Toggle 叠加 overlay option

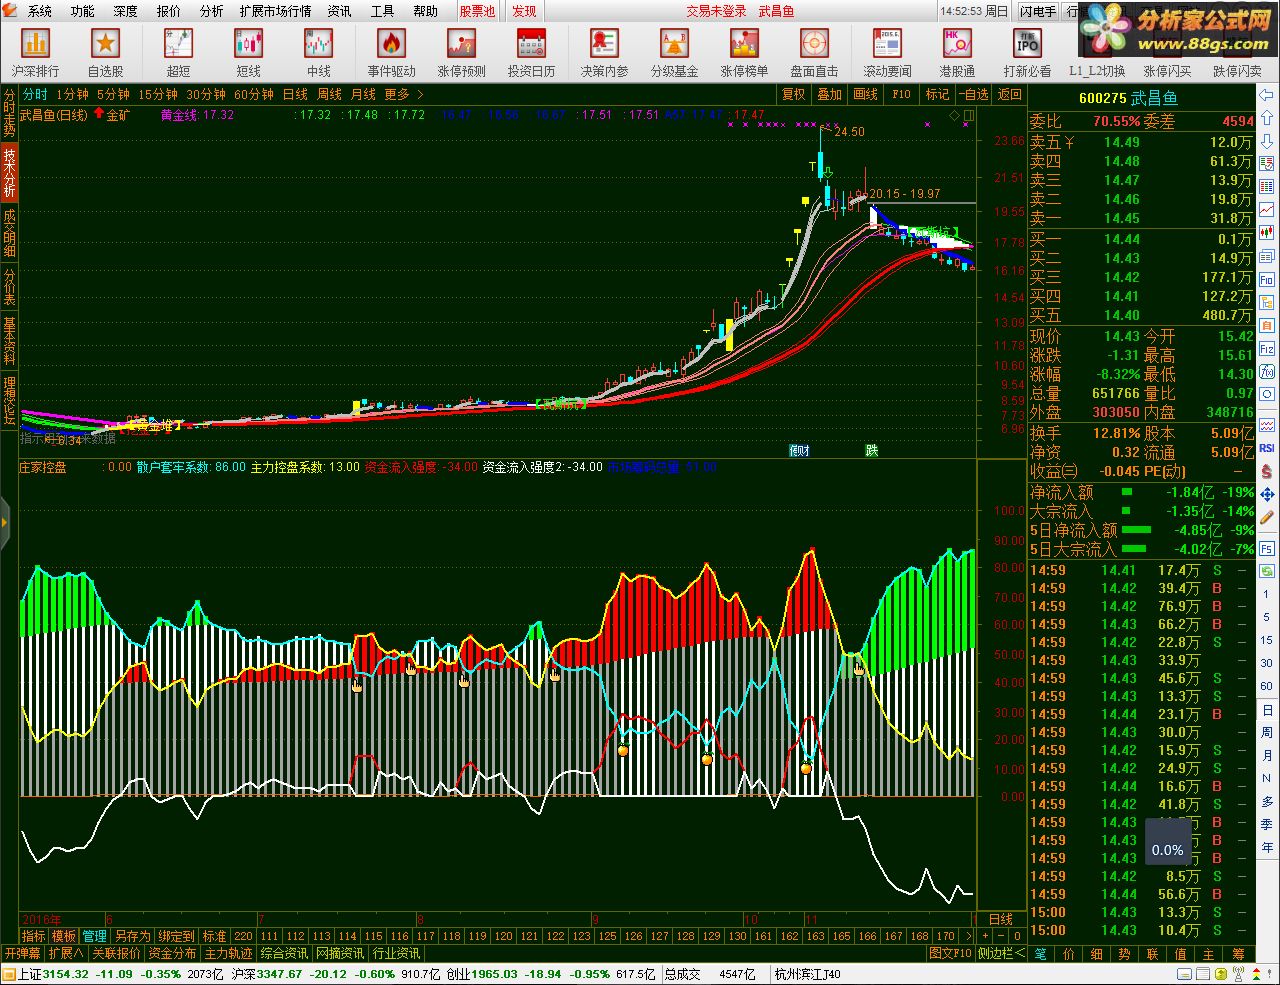click(x=830, y=94)
